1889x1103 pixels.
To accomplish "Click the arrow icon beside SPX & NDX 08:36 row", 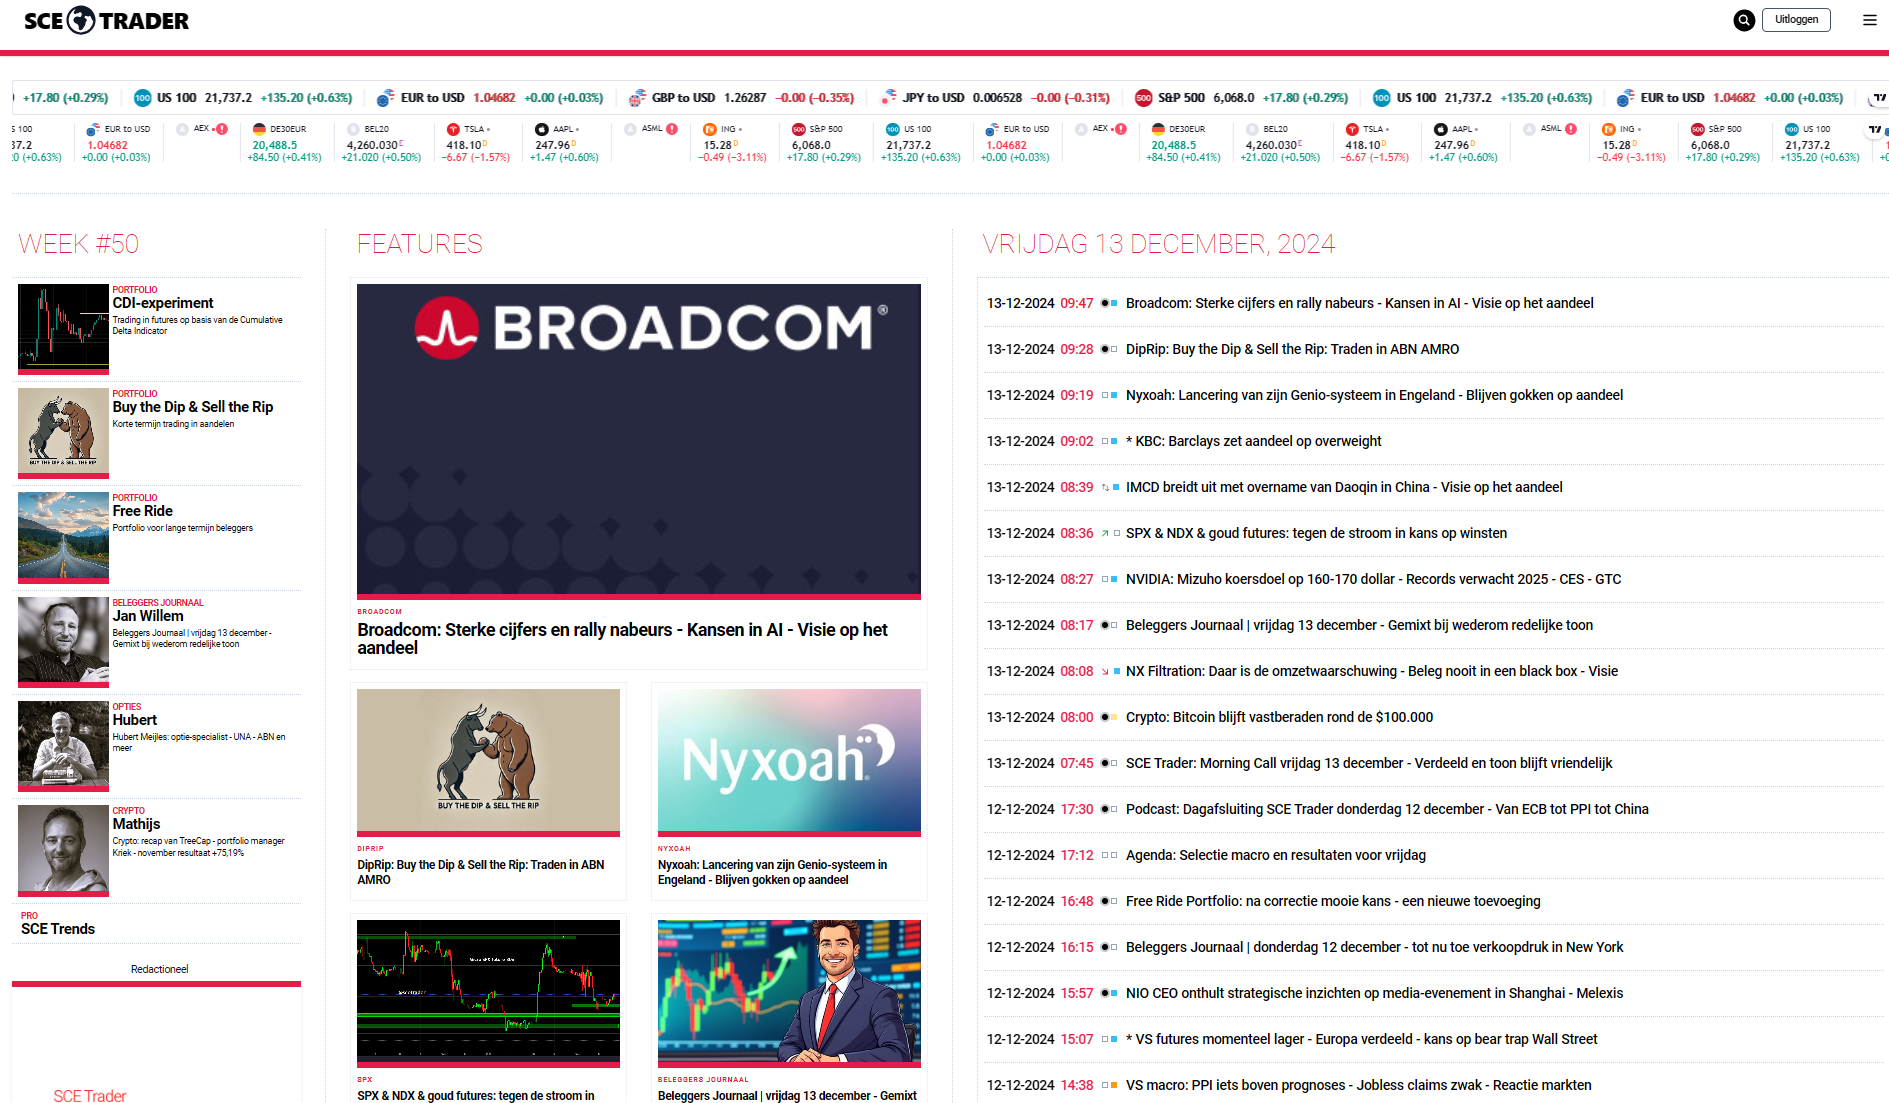I will pyautogui.click(x=1105, y=533).
